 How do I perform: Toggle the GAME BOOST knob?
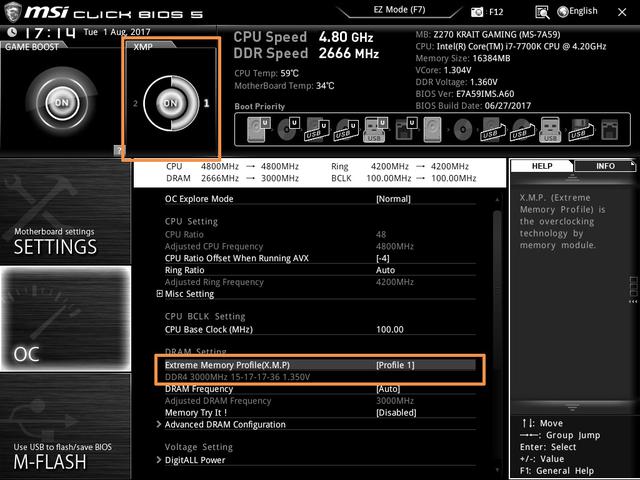(x=62, y=102)
